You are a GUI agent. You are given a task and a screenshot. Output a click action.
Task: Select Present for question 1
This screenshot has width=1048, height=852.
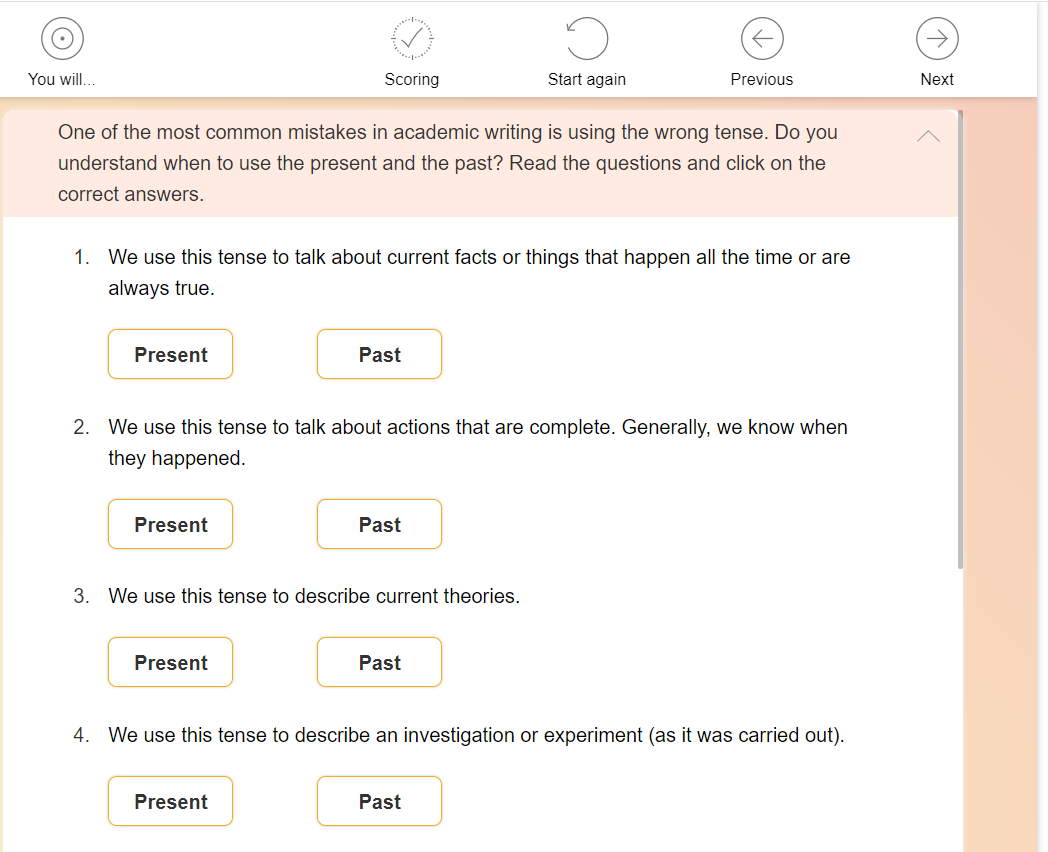pyautogui.click(x=170, y=355)
